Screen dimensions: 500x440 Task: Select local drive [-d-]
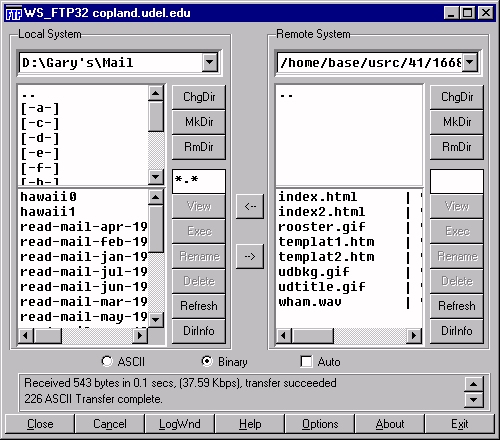point(40,138)
